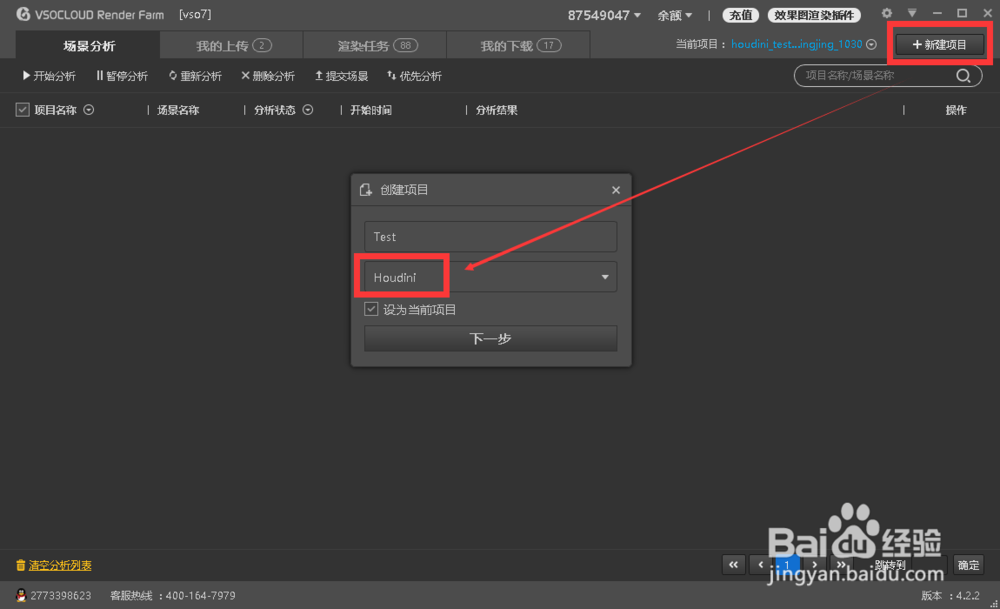Click current project name houdini_test link

click(x=796, y=44)
